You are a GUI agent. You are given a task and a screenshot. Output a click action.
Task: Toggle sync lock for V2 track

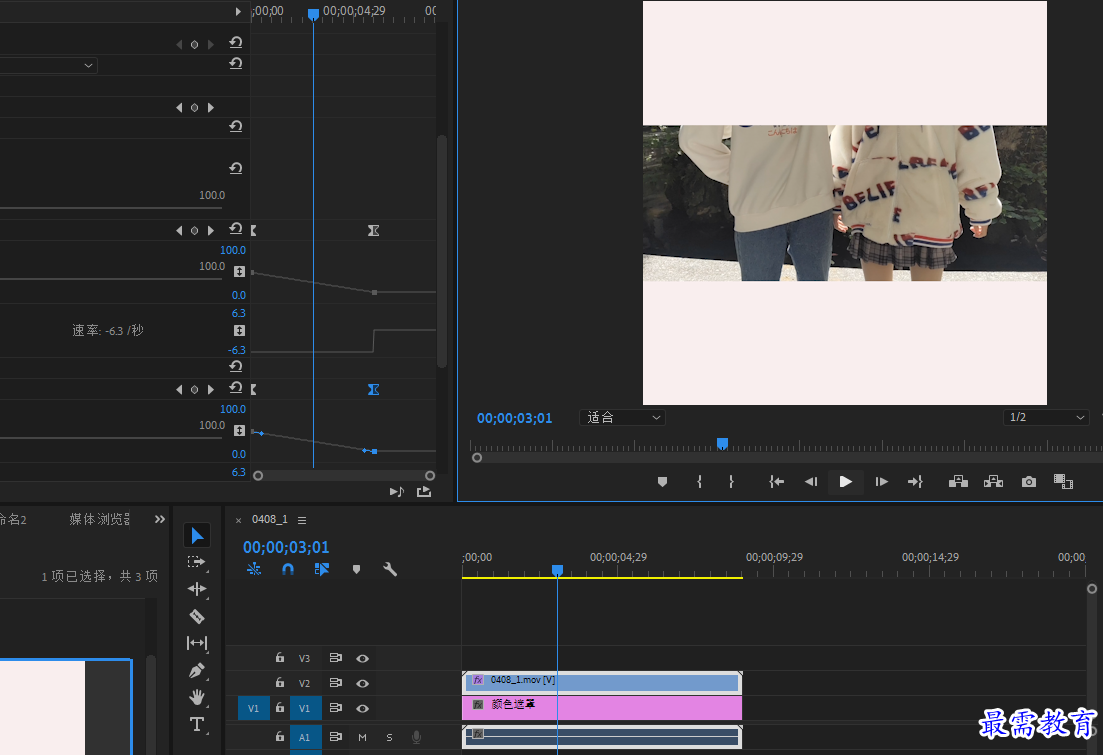click(336, 683)
